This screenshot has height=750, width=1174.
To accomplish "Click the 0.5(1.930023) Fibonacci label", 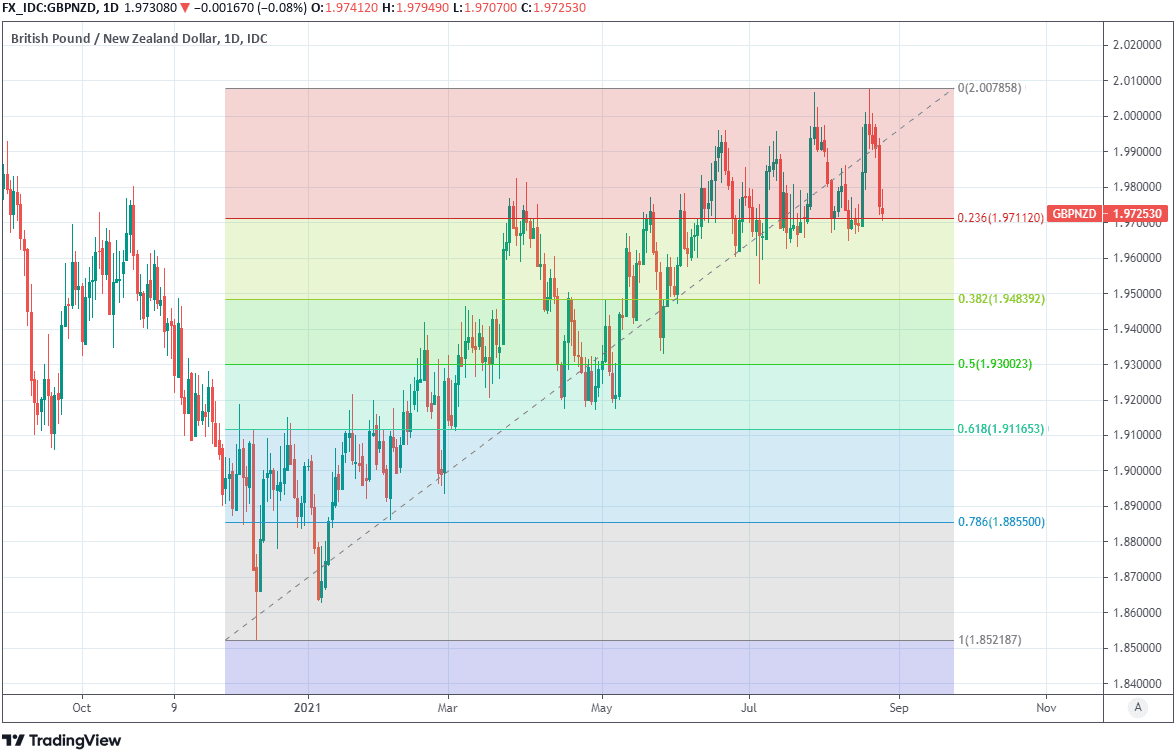I will [994, 364].
